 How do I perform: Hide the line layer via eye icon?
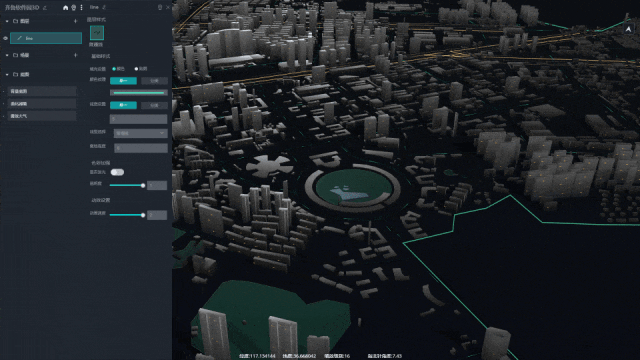tap(5, 38)
